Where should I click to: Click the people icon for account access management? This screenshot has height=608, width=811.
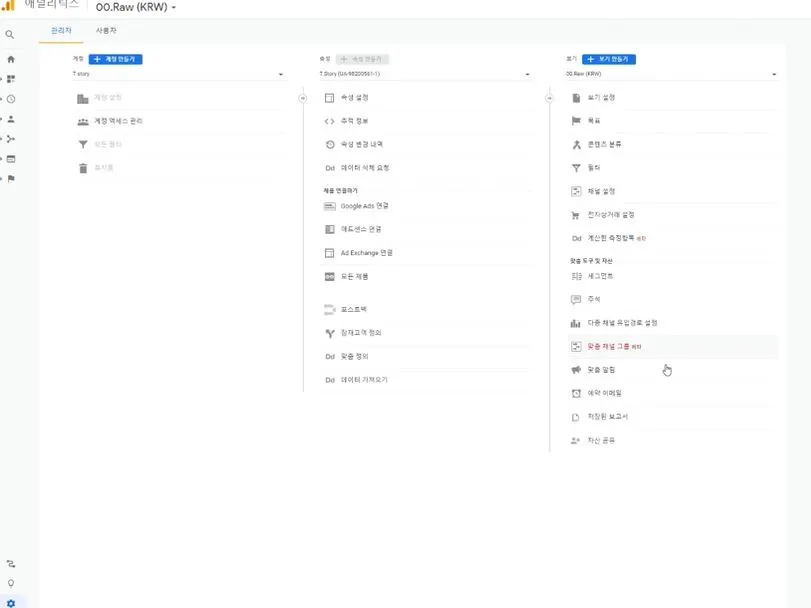[83, 121]
